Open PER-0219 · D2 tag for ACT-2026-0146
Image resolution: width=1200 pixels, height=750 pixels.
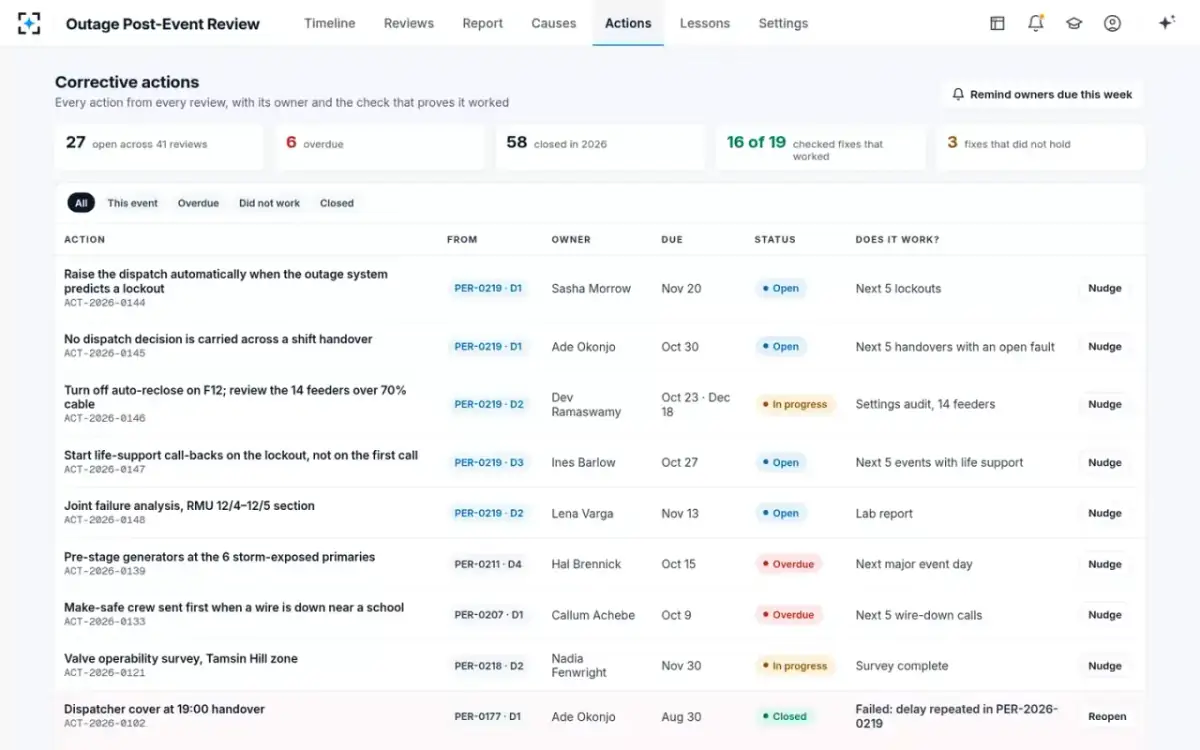(x=488, y=404)
